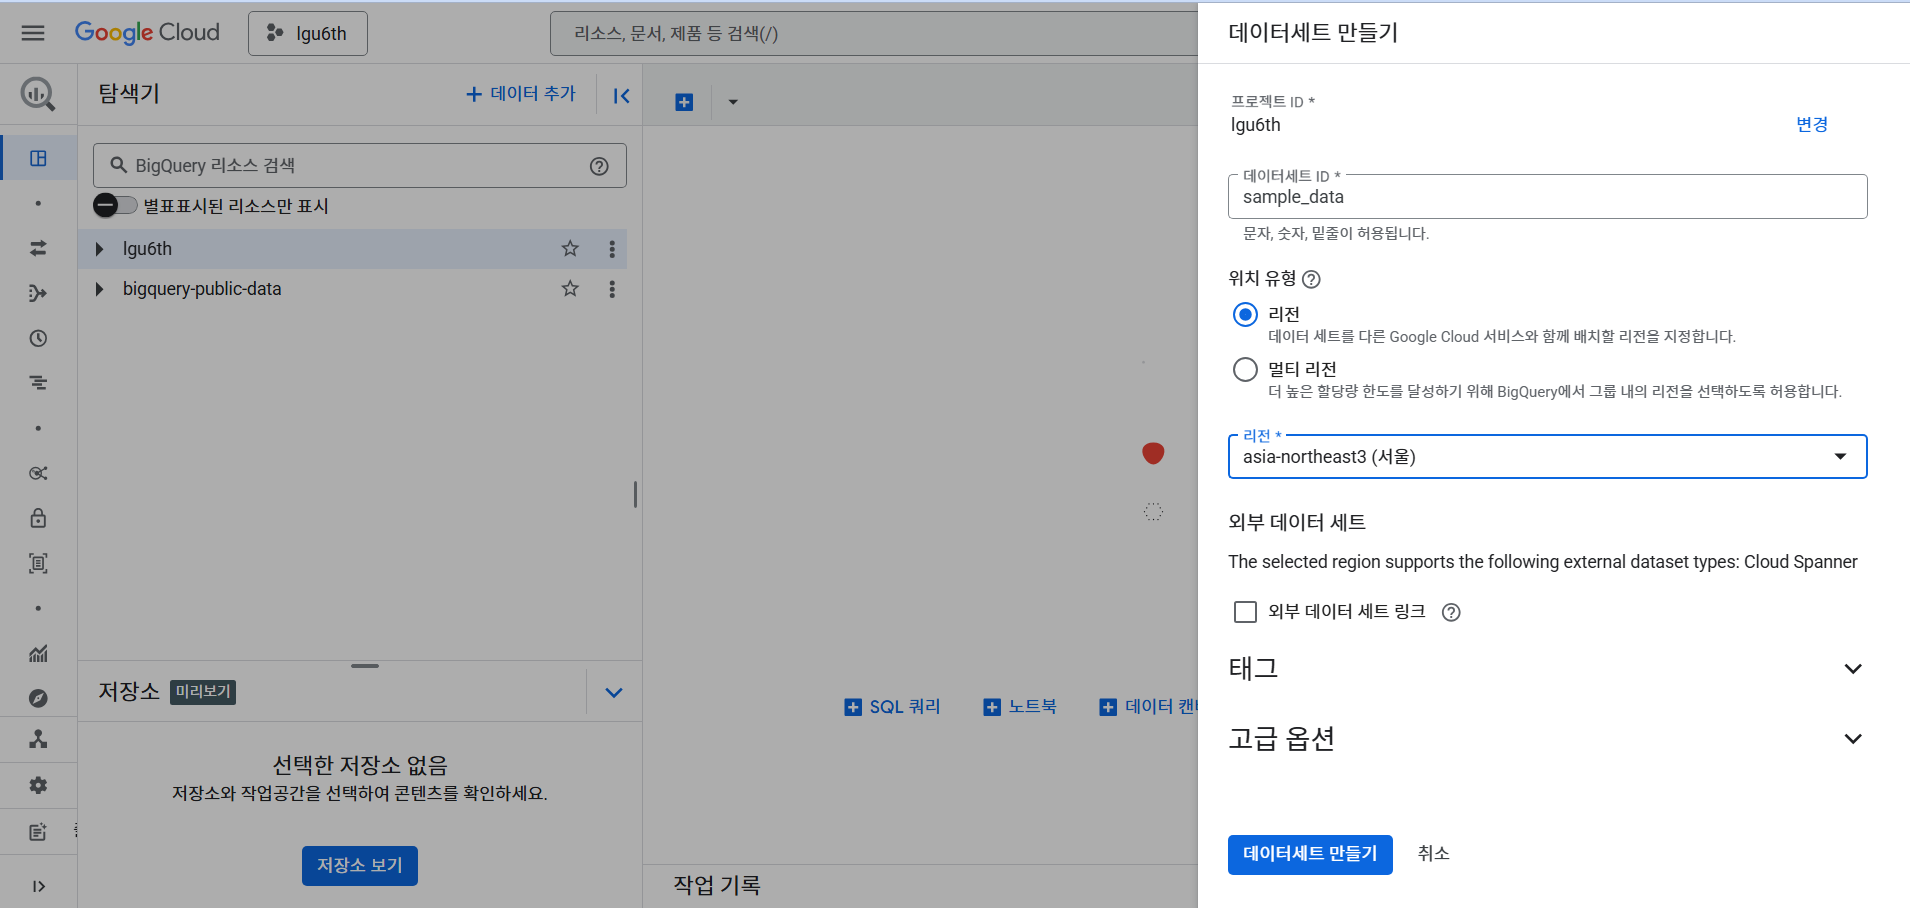The width and height of the screenshot is (1910, 908).
Task: Focus the top resource search bar
Action: click(x=873, y=34)
